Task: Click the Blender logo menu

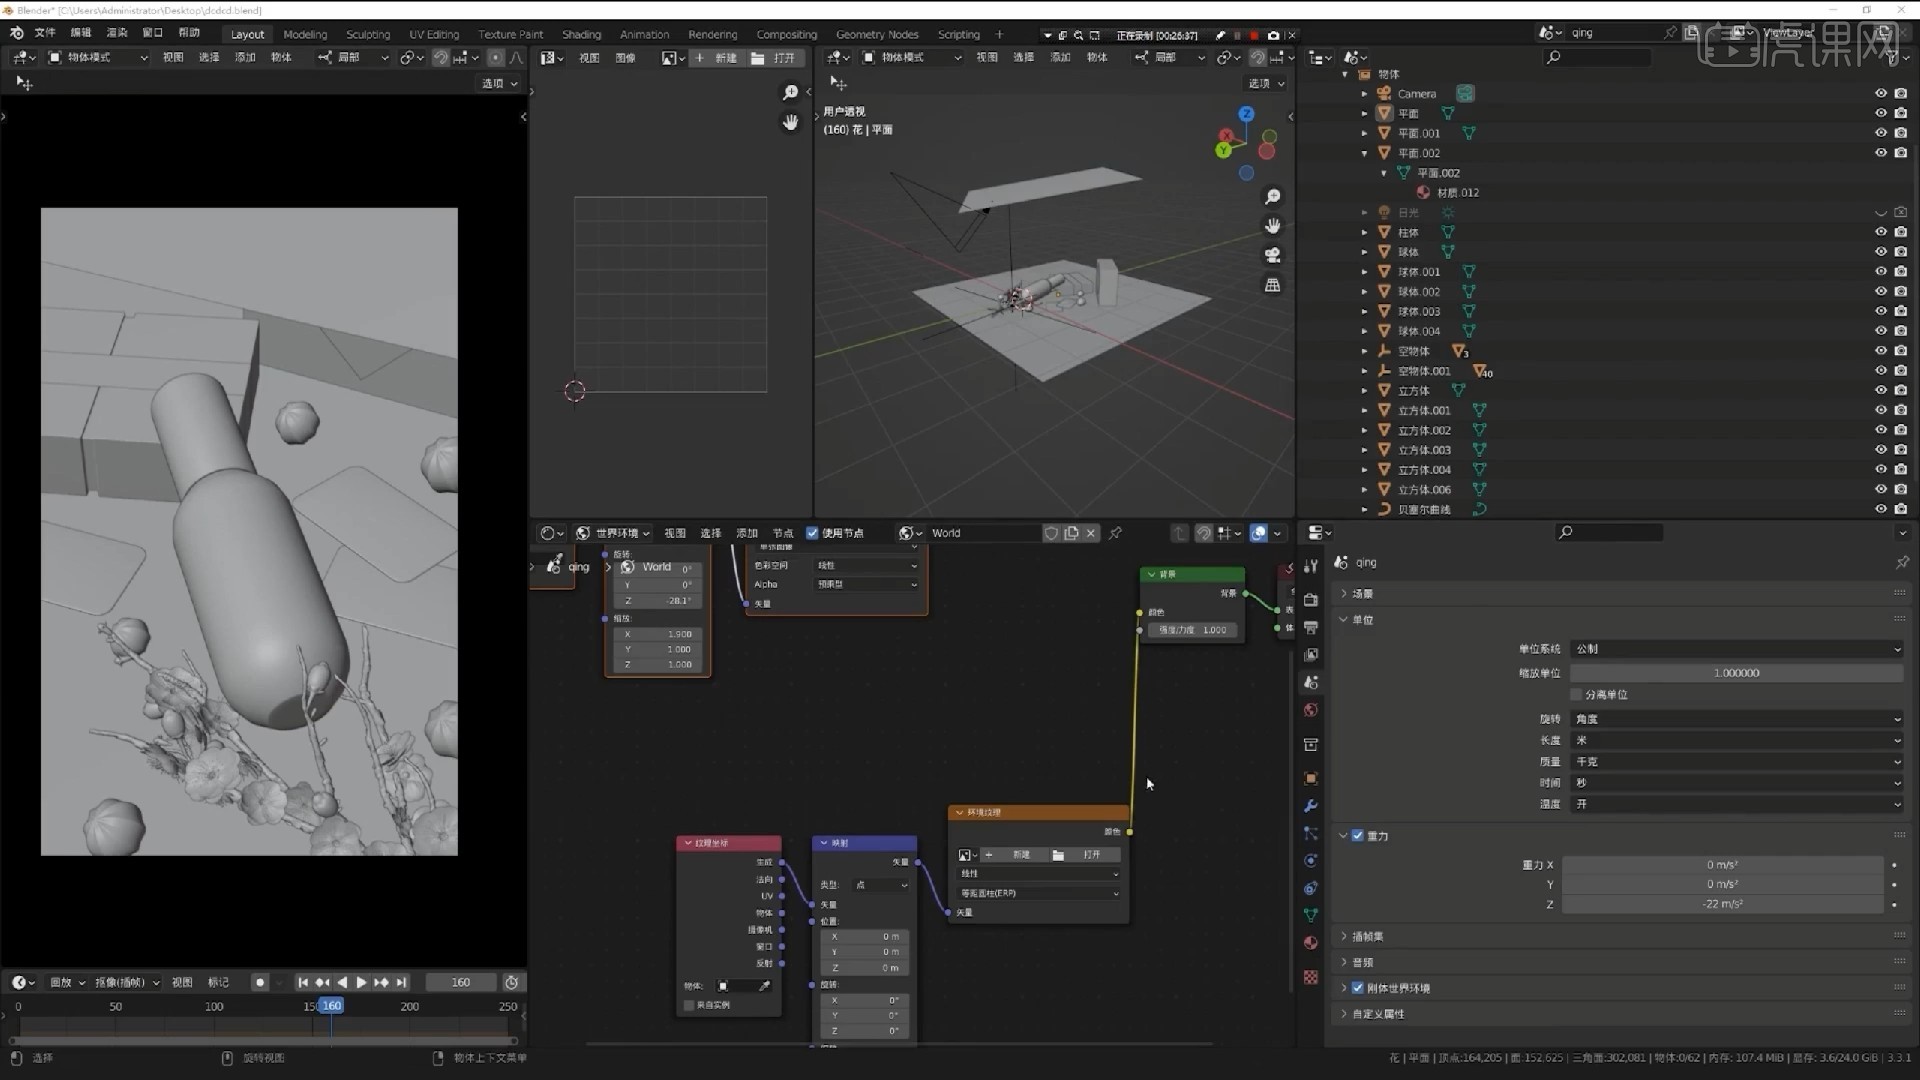Action: coord(16,33)
